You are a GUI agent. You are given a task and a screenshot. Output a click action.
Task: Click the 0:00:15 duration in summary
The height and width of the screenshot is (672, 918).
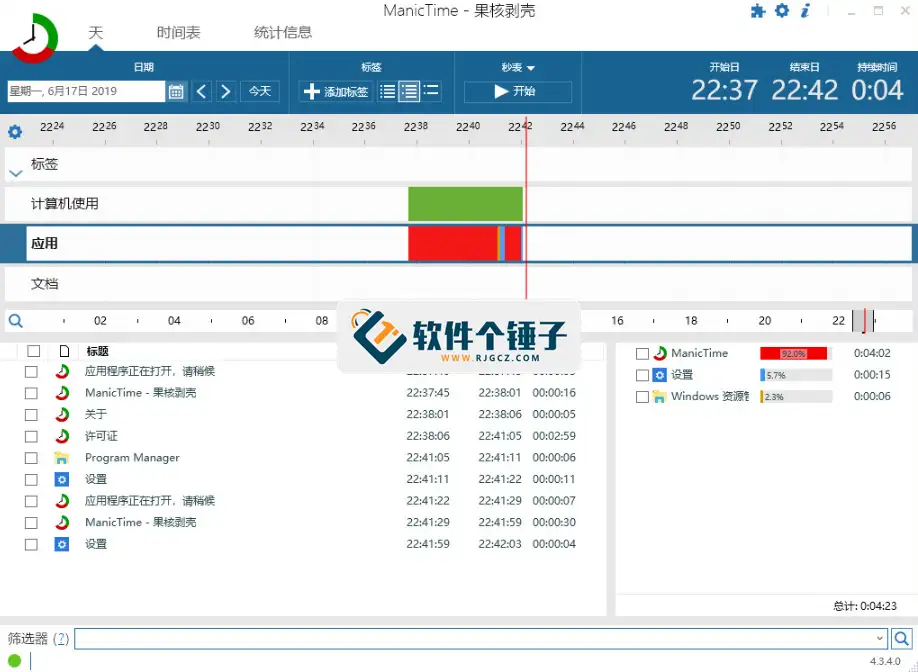click(x=872, y=375)
